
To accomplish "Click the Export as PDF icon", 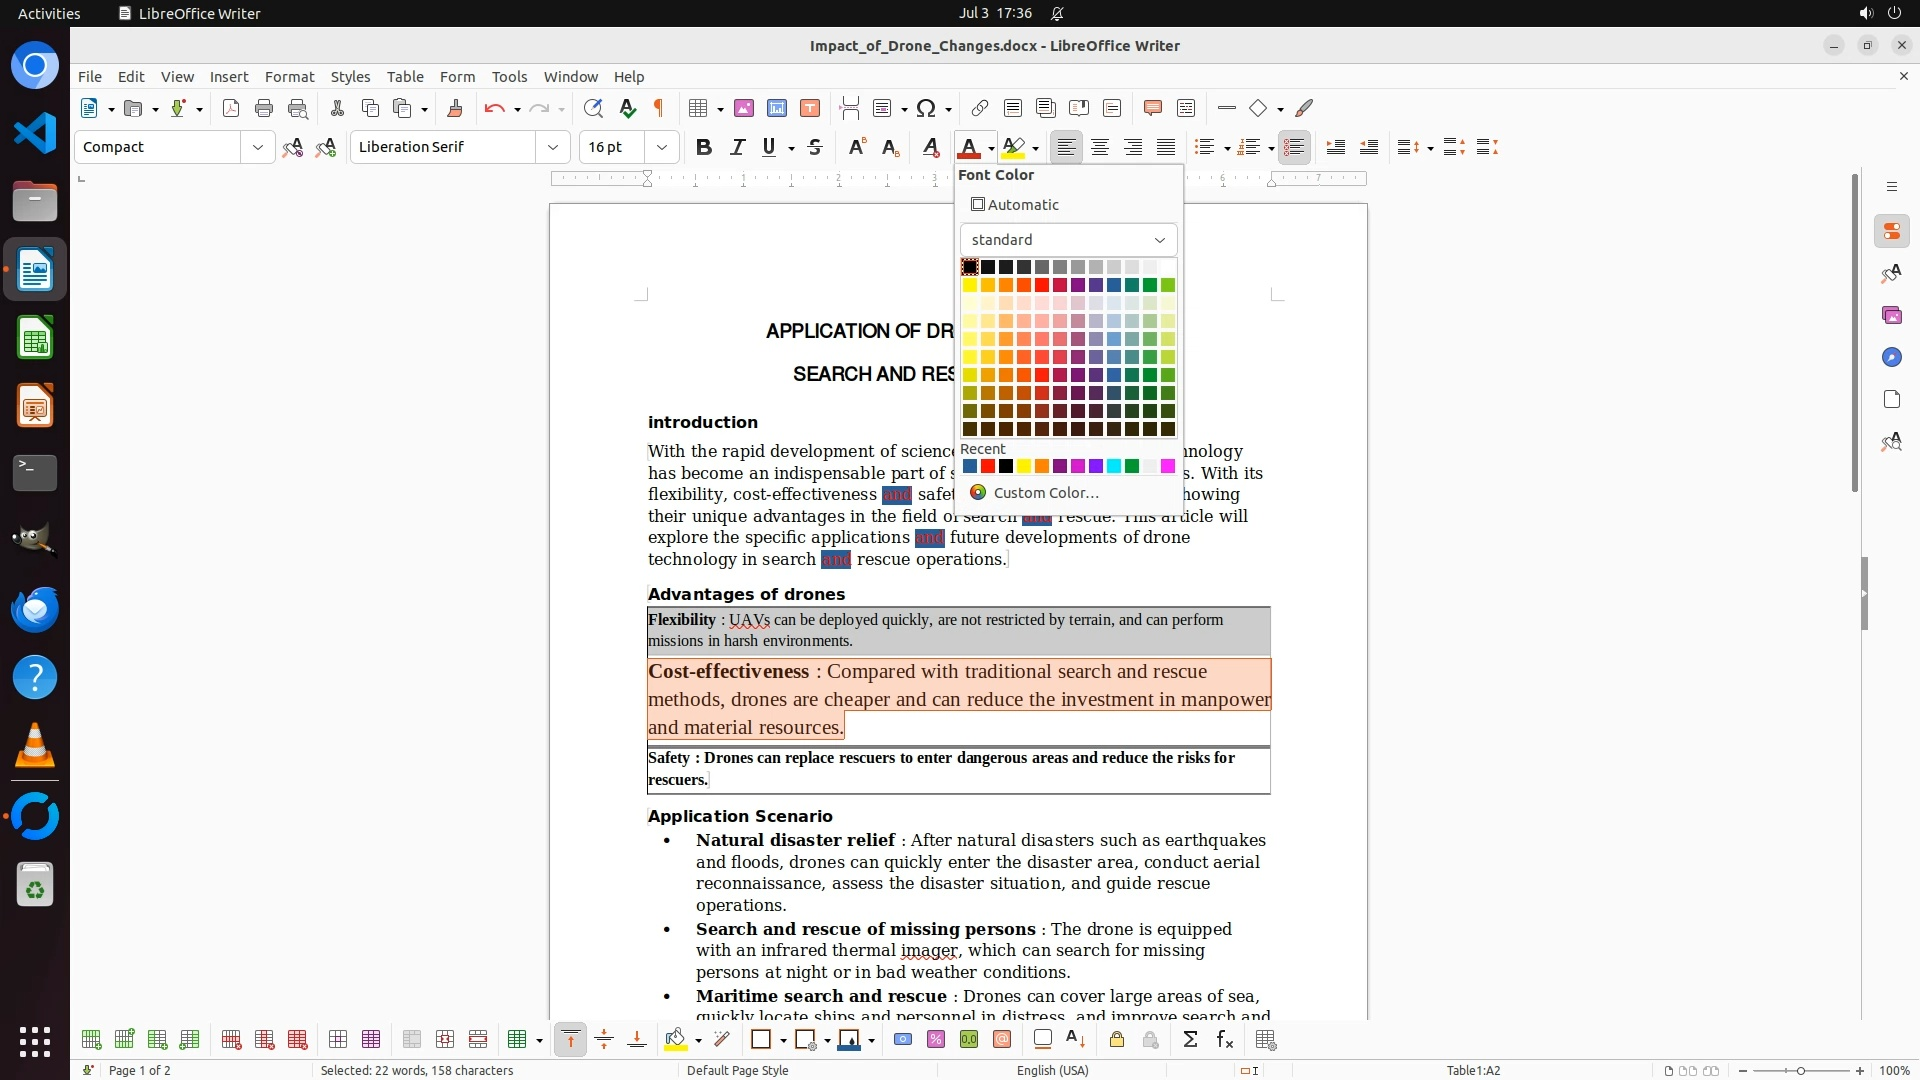I will (231, 108).
